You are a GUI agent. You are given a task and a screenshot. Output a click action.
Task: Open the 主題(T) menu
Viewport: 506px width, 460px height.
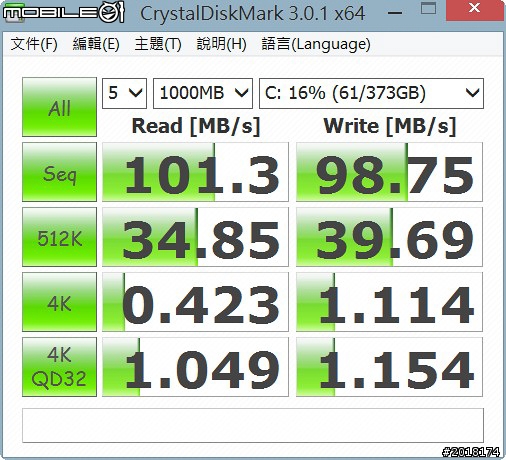click(158, 44)
